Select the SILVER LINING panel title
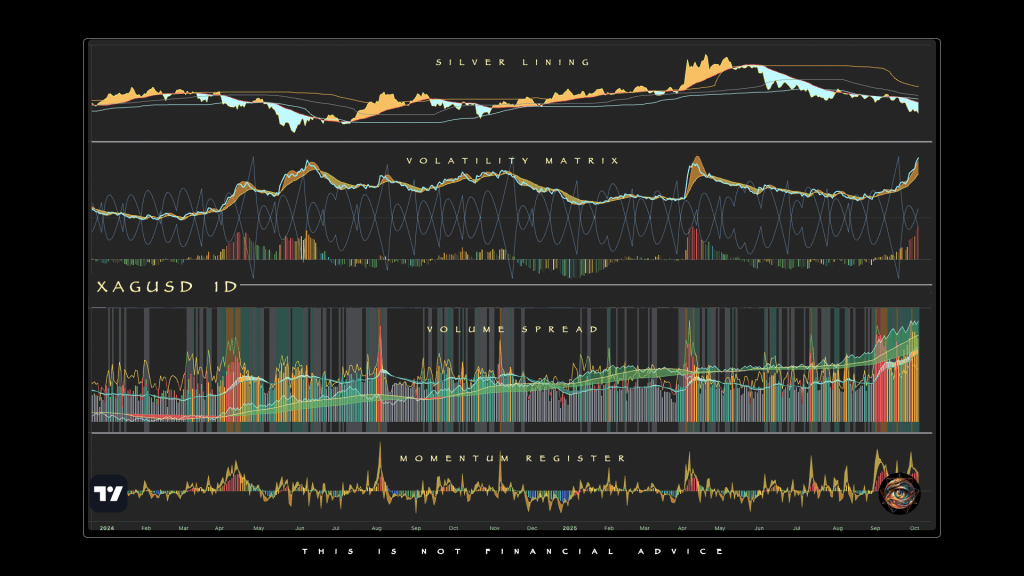 point(513,62)
